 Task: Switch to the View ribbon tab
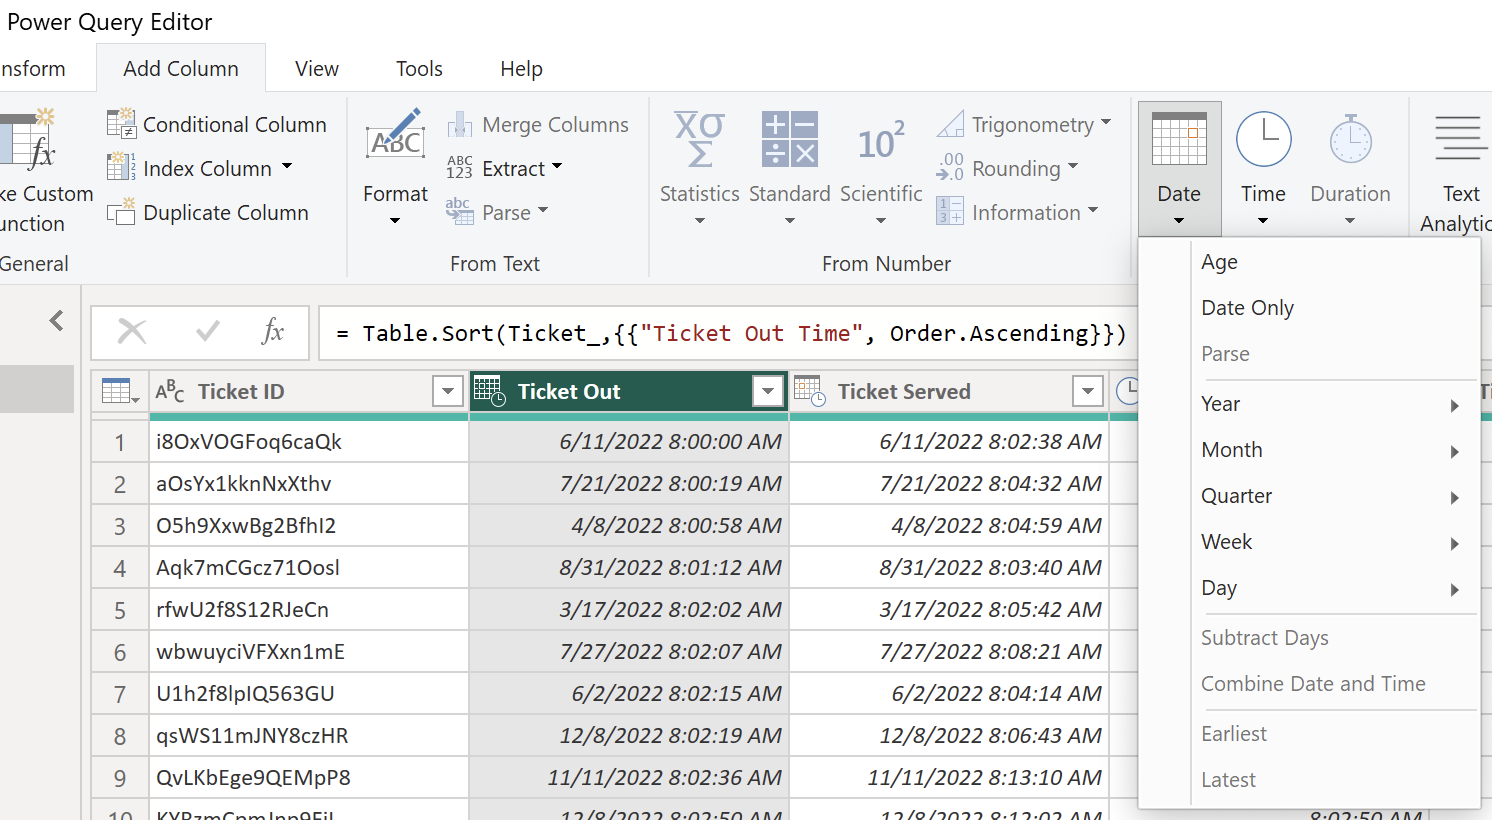(x=316, y=68)
